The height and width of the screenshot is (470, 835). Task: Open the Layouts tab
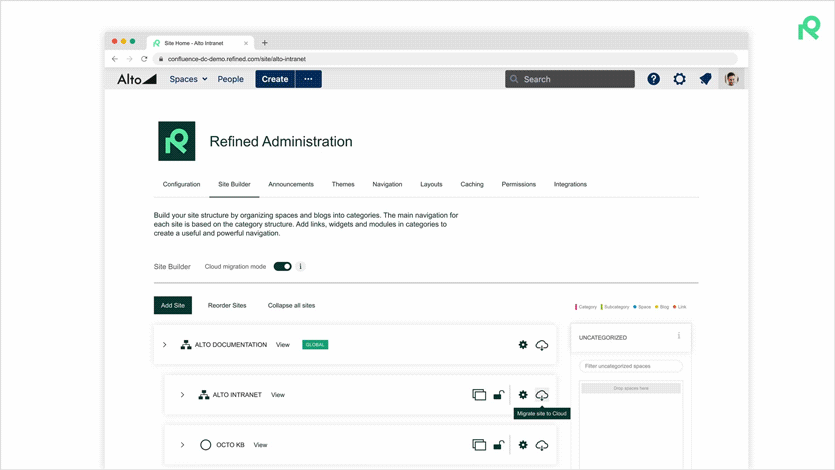(x=431, y=184)
